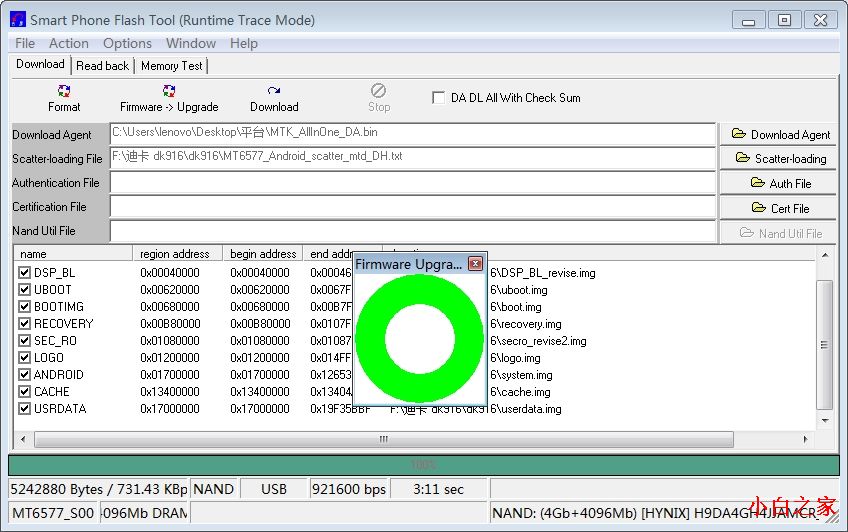Click the name column header
The image size is (848, 532).
pos(74,254)
